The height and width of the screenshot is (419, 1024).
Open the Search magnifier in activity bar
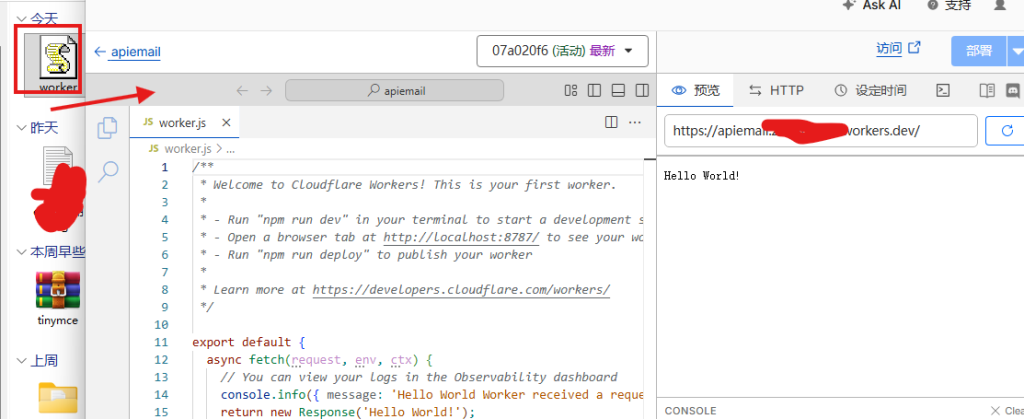coord(108,172)
